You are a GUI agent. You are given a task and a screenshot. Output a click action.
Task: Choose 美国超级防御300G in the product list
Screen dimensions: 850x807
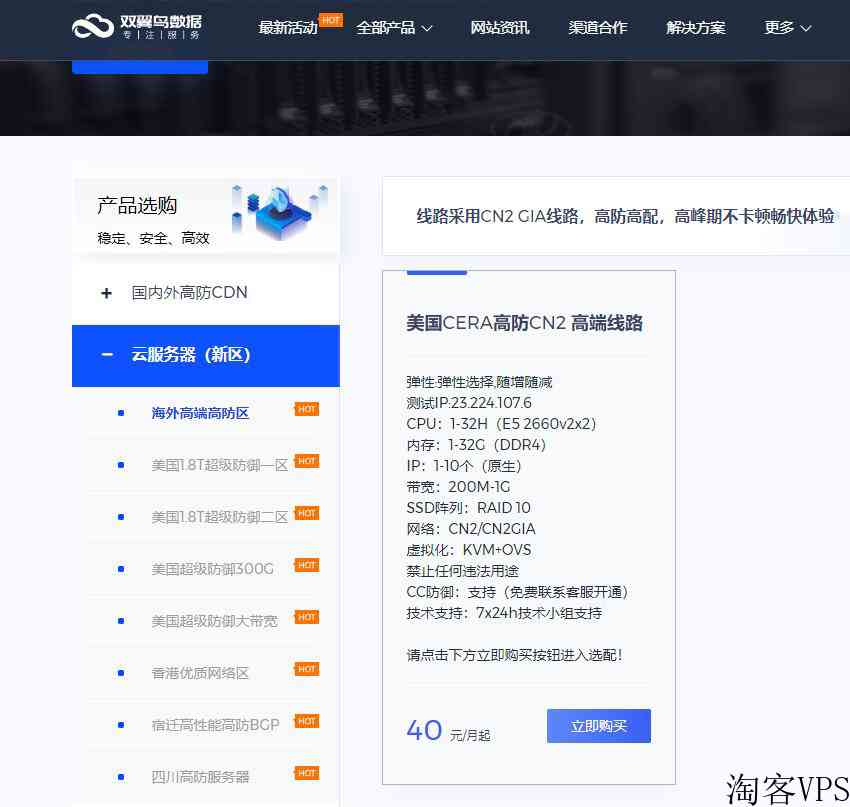tap(212, 569)
